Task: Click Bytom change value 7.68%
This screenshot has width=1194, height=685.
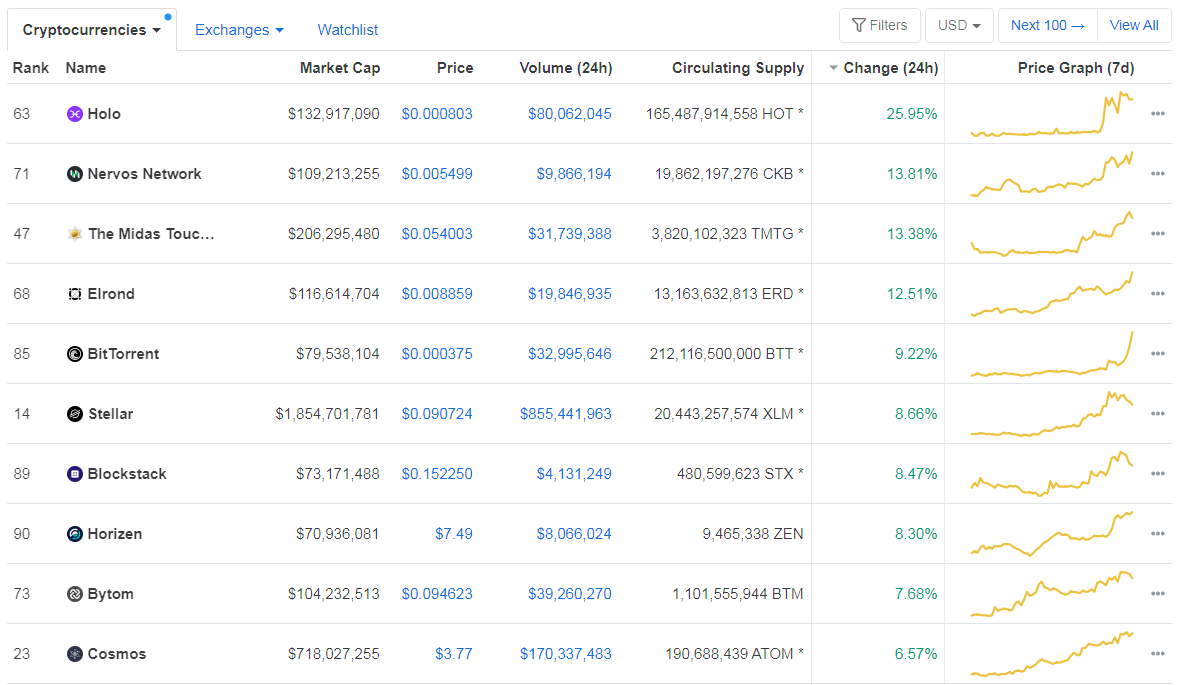Action: click(916, 594)
